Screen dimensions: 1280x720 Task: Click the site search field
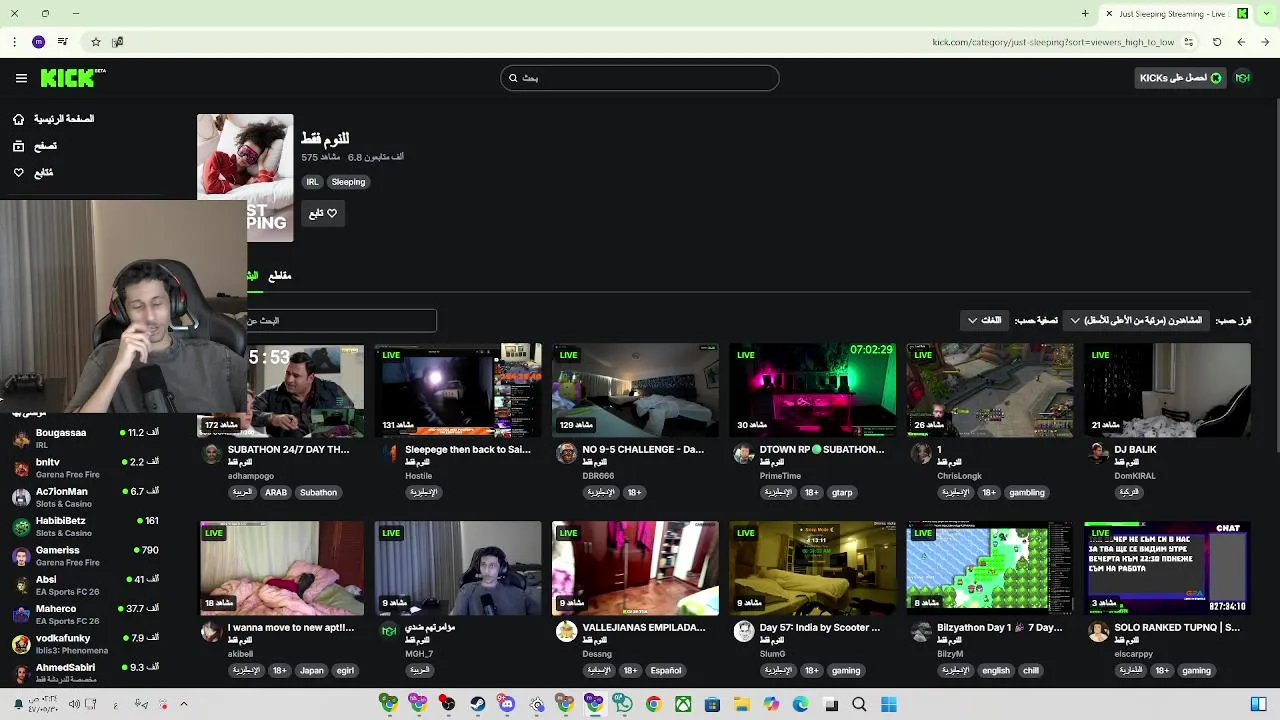640,78
